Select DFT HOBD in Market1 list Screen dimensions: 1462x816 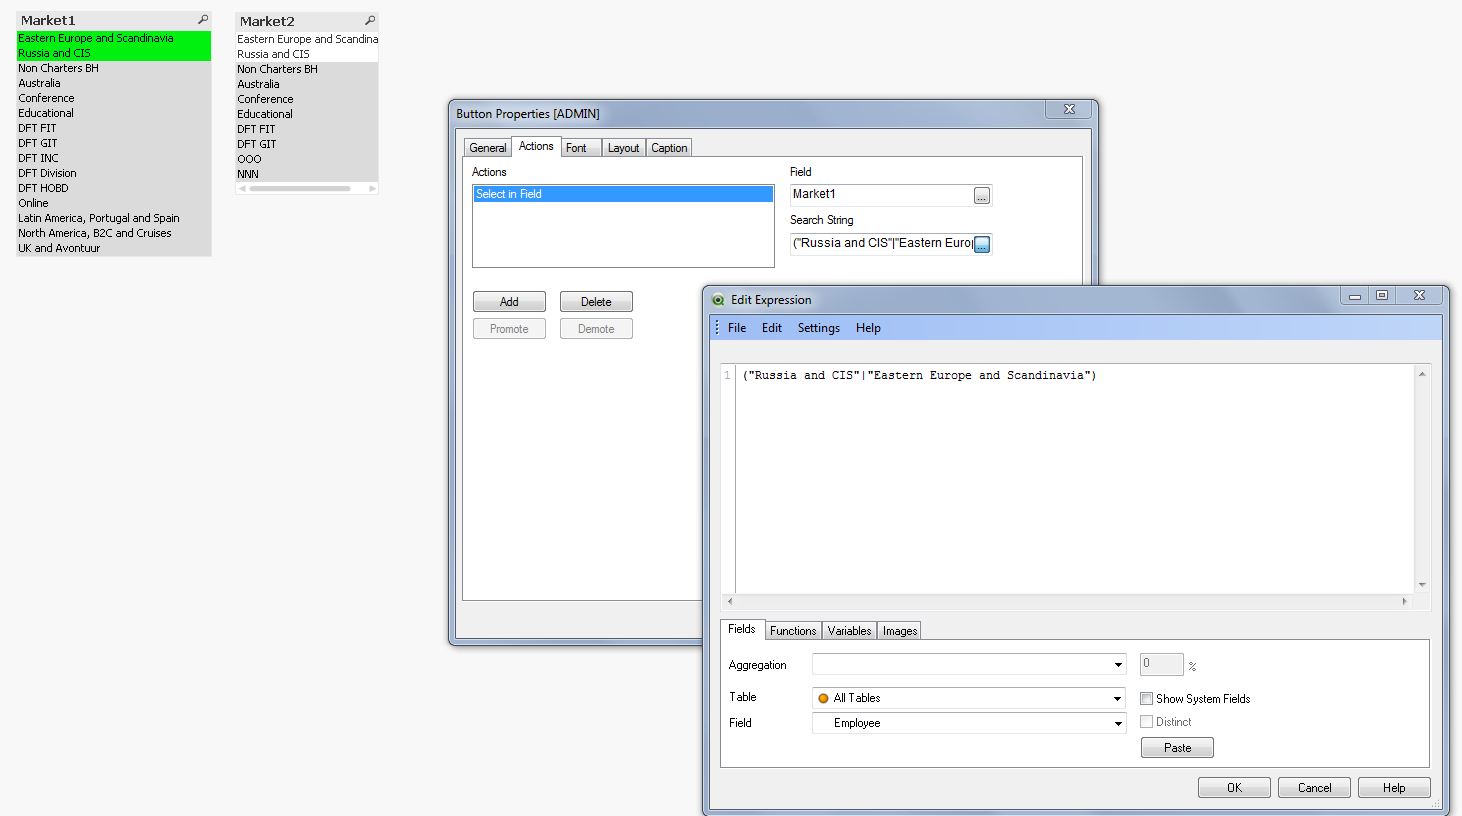point(114,188)
